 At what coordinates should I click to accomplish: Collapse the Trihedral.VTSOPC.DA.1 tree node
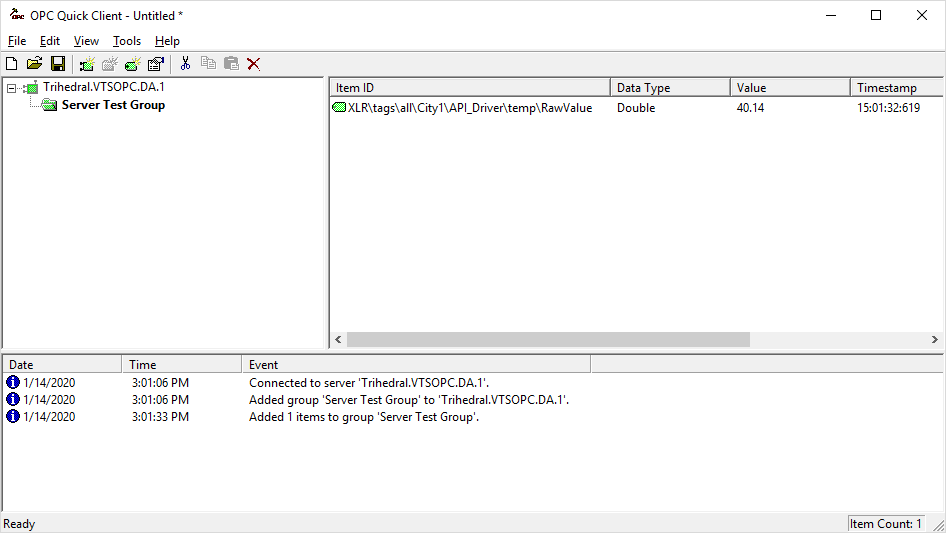click(x=11, y=88)
